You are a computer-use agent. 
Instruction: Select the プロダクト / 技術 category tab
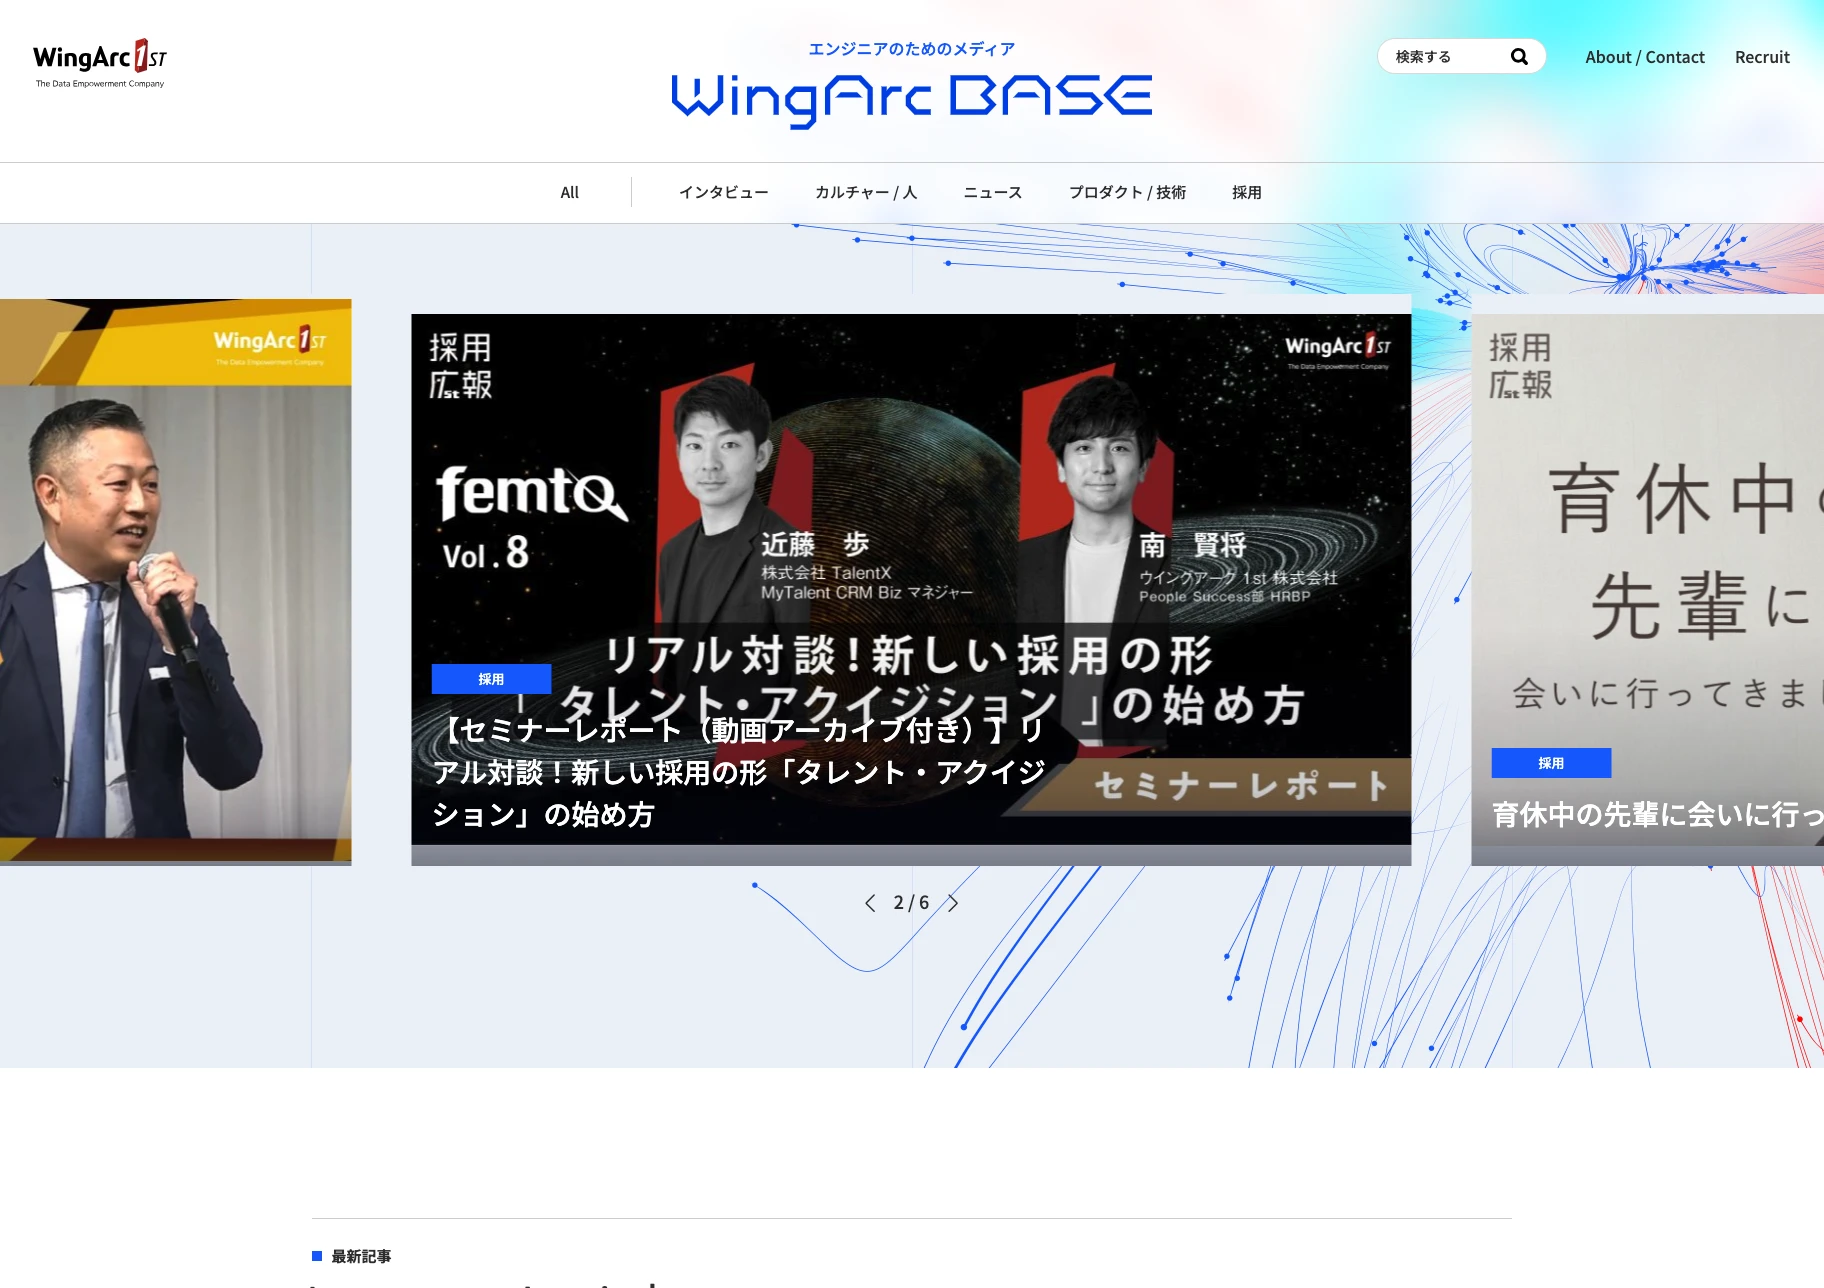[1127, 192]
